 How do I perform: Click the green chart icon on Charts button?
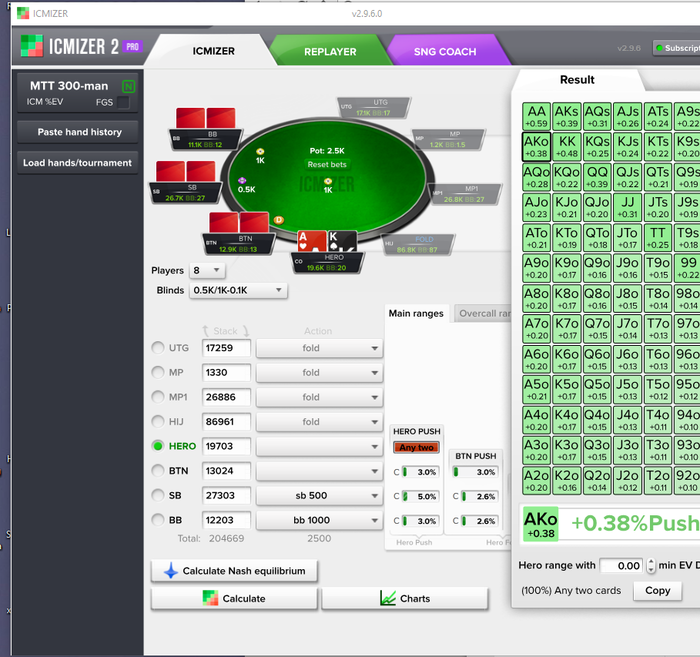pos(388,598)
